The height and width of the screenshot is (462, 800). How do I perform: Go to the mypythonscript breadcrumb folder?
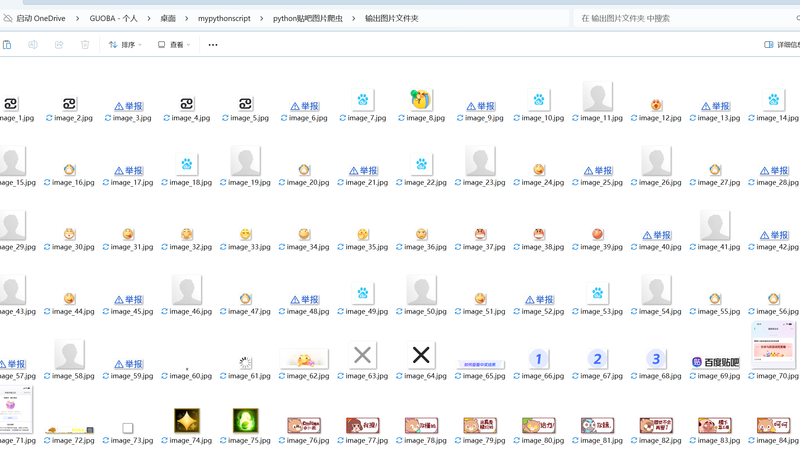(225, 18)
